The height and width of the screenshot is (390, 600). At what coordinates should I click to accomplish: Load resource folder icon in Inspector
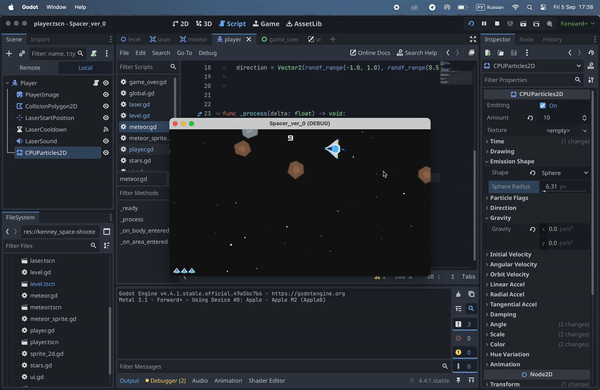501,53
